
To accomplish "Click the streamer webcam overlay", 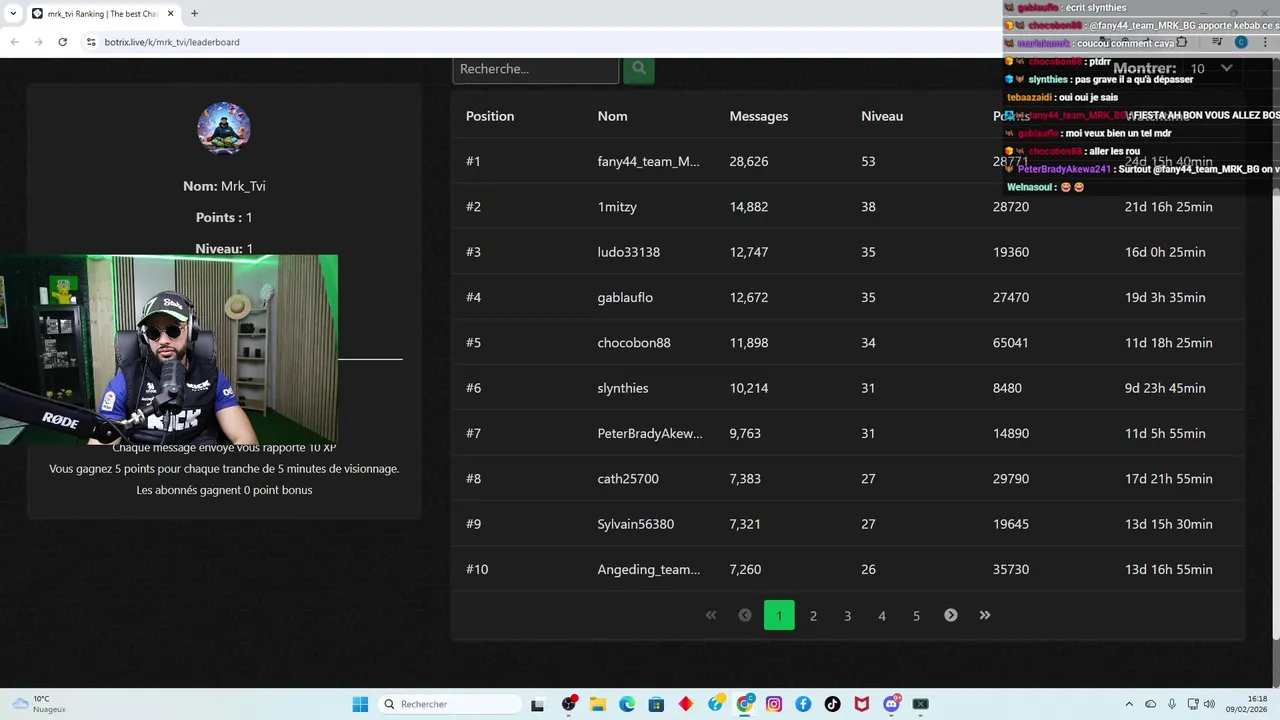I will pyautogui.click(x=169, y=349).
